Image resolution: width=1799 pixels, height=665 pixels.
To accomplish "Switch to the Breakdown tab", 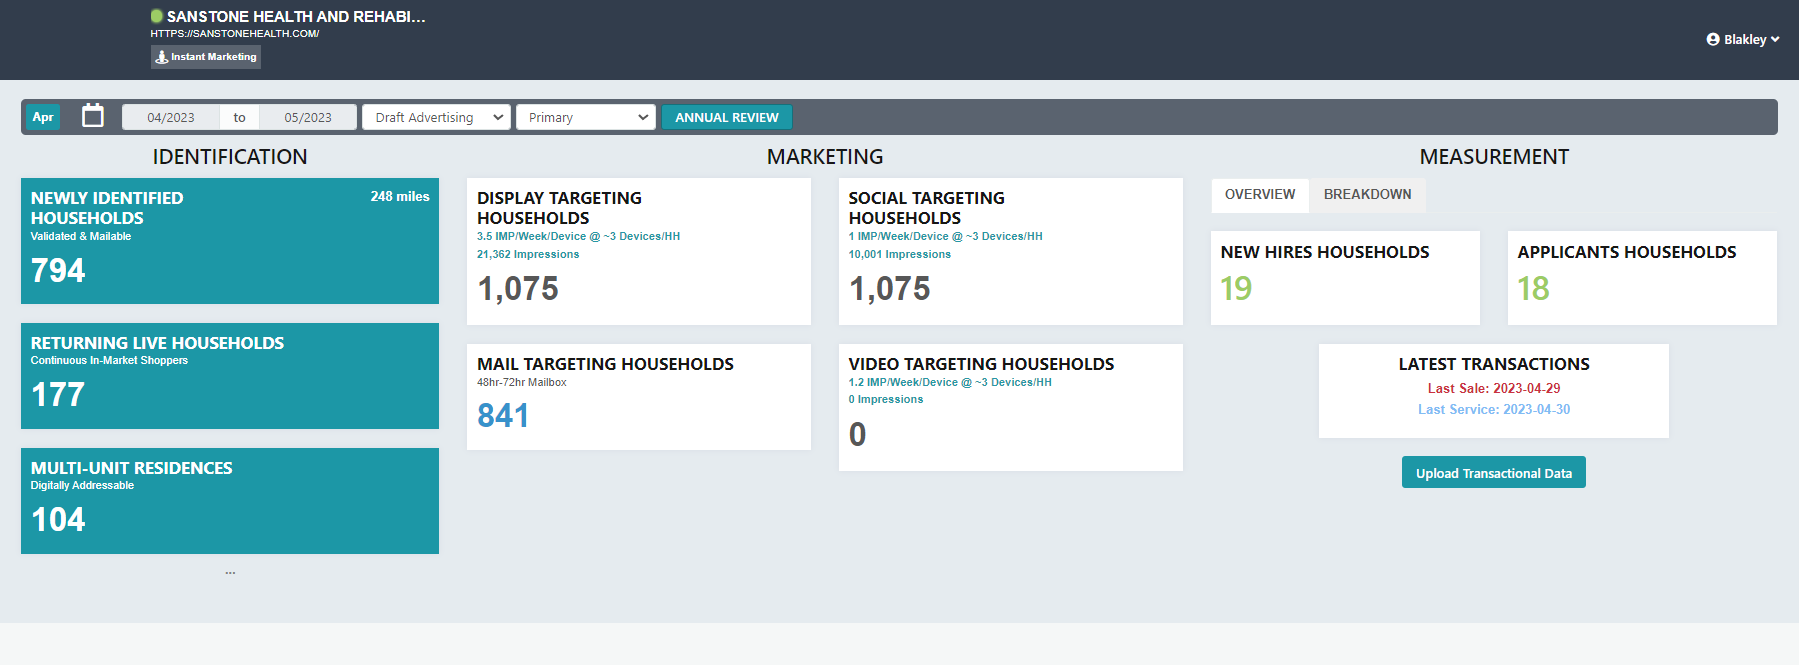I will (1367, 194).
